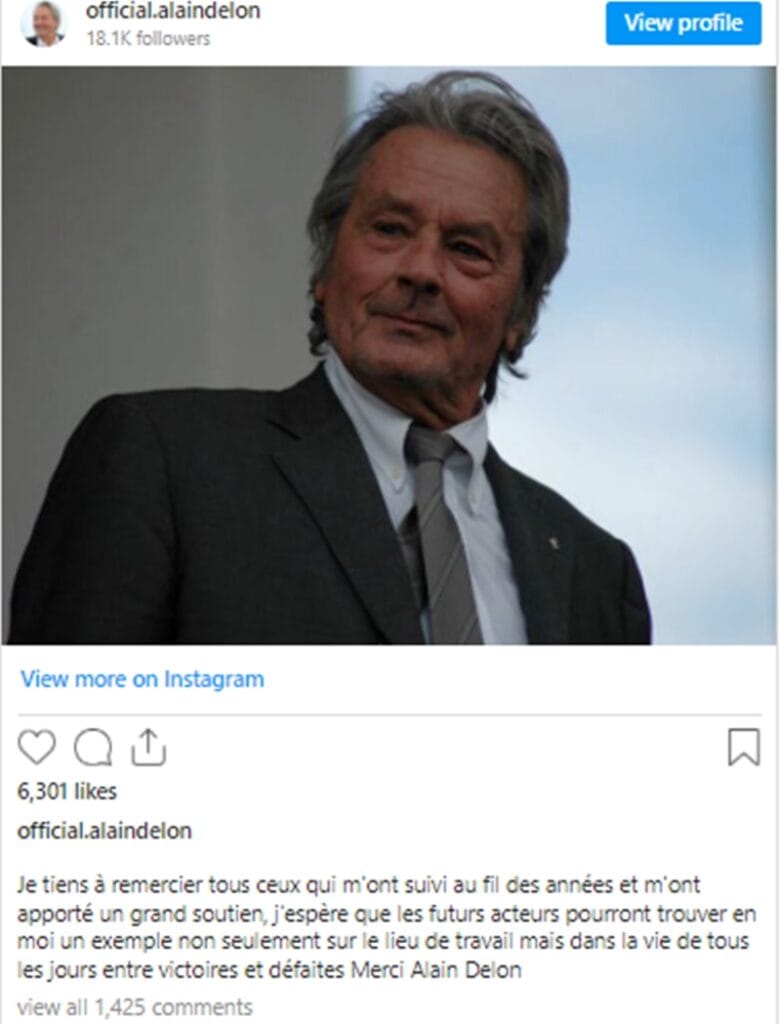Image resolution: width=781 pixels, height=1024 pixels.
Task: Click the 18.1K followers text
Action: click(x=148, y=39)
